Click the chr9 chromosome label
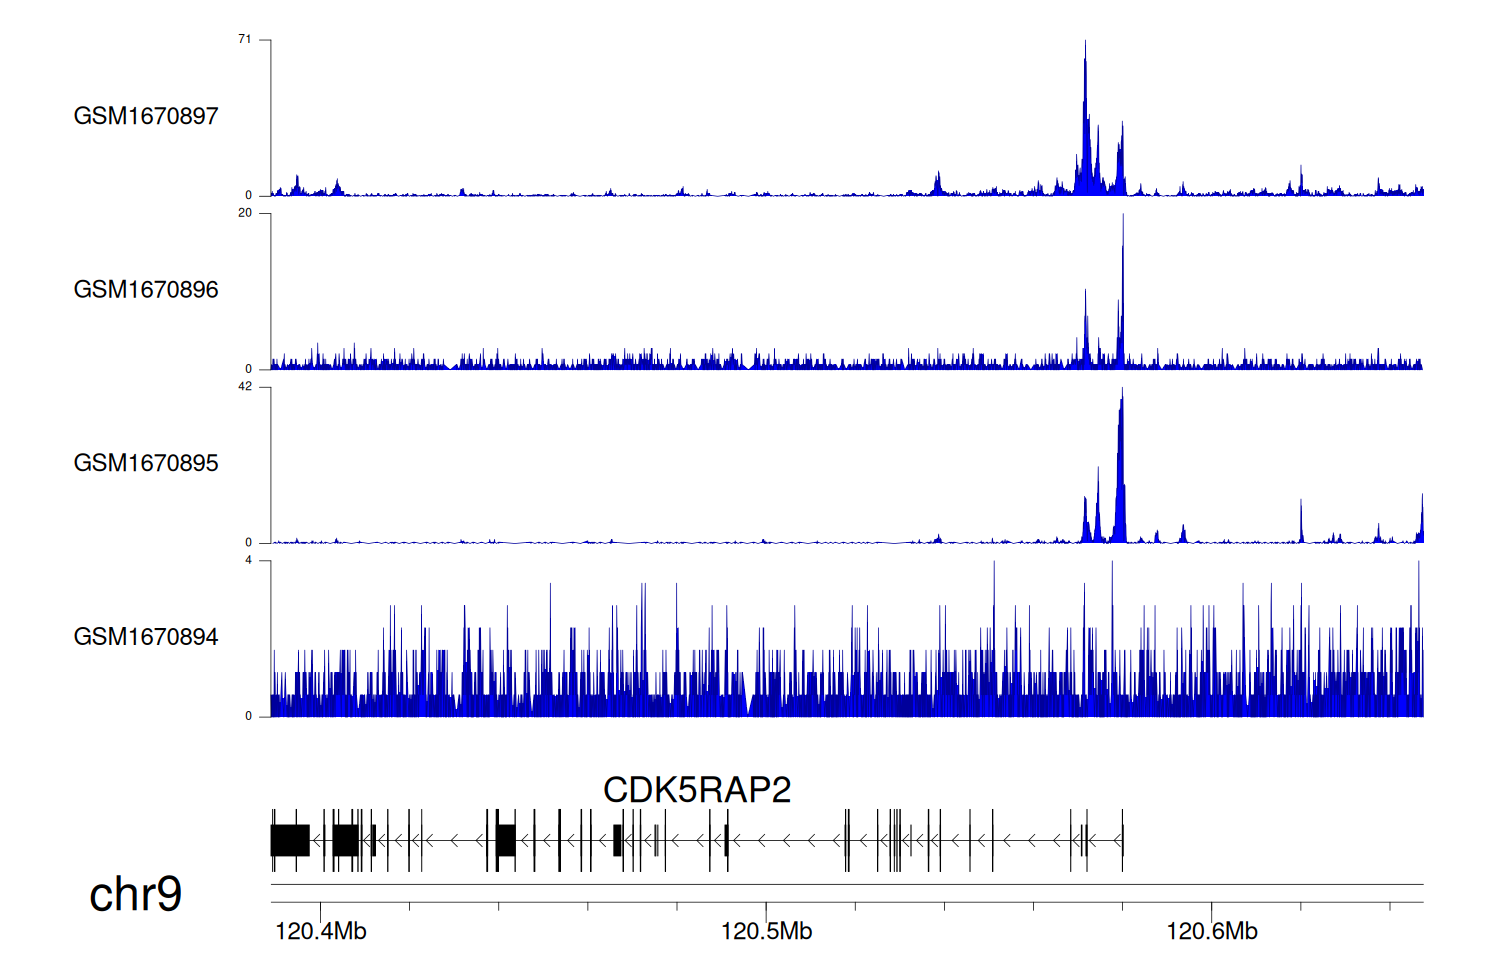Screen dimensions: 1500x980 [135, 894]
